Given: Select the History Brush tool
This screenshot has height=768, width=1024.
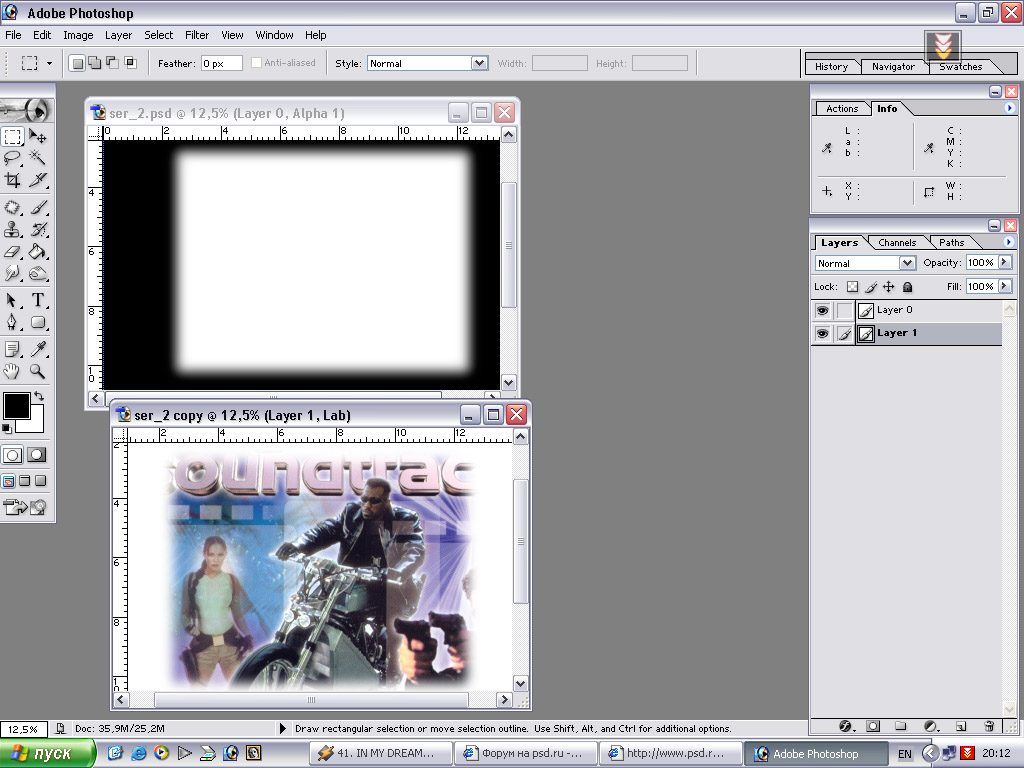Looking at the screenshot, I should pos(37,229).
